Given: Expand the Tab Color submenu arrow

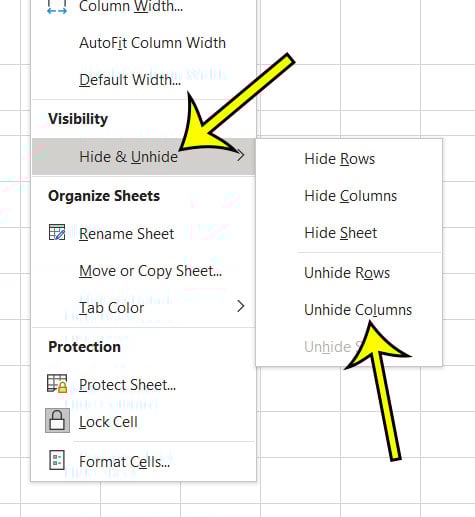Looking at the screenshot, I should (x=240, y=306).
